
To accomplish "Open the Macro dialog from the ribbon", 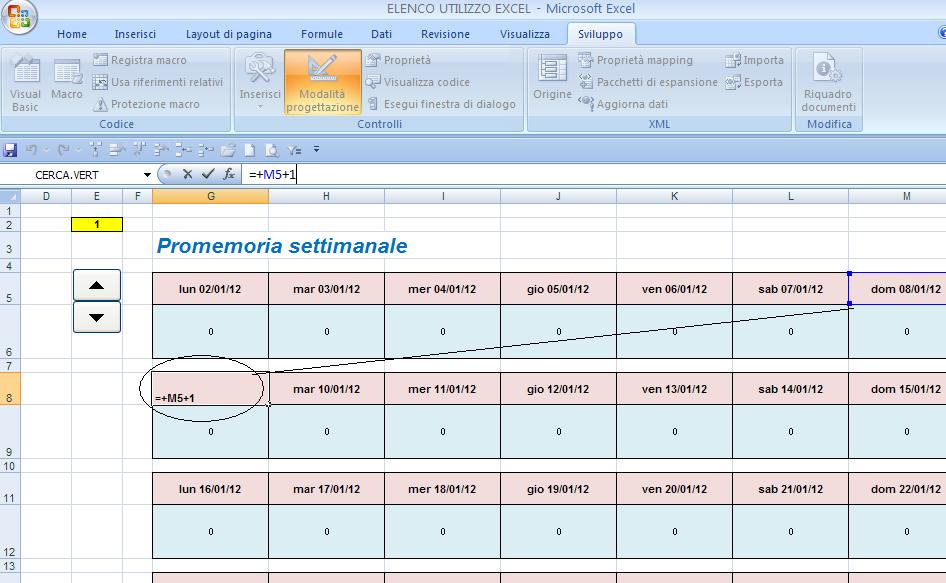I will pos(67,82).
